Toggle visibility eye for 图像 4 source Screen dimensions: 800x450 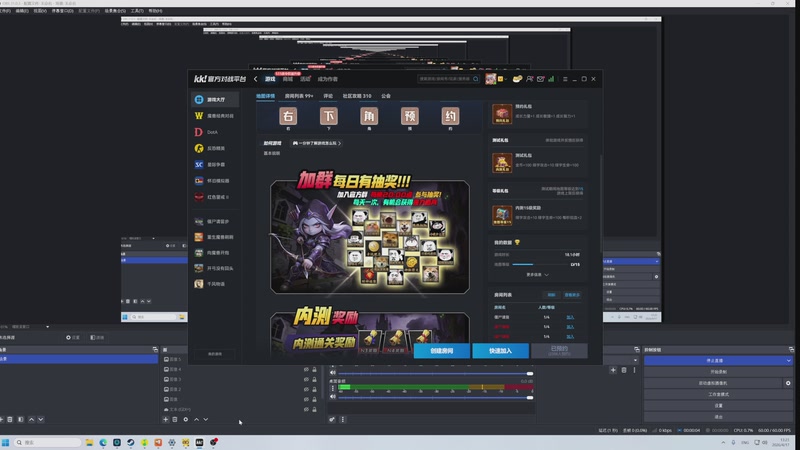pyautogui.click(x=306, y=369)
